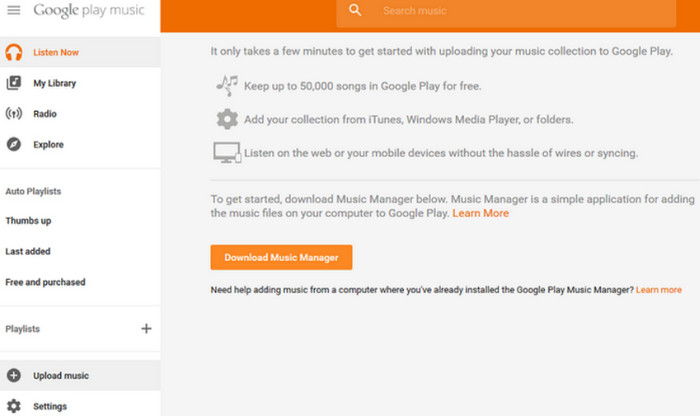Screen dimensions: 700x416
Task: Open the Last added playlist
Action: (28, 251)
